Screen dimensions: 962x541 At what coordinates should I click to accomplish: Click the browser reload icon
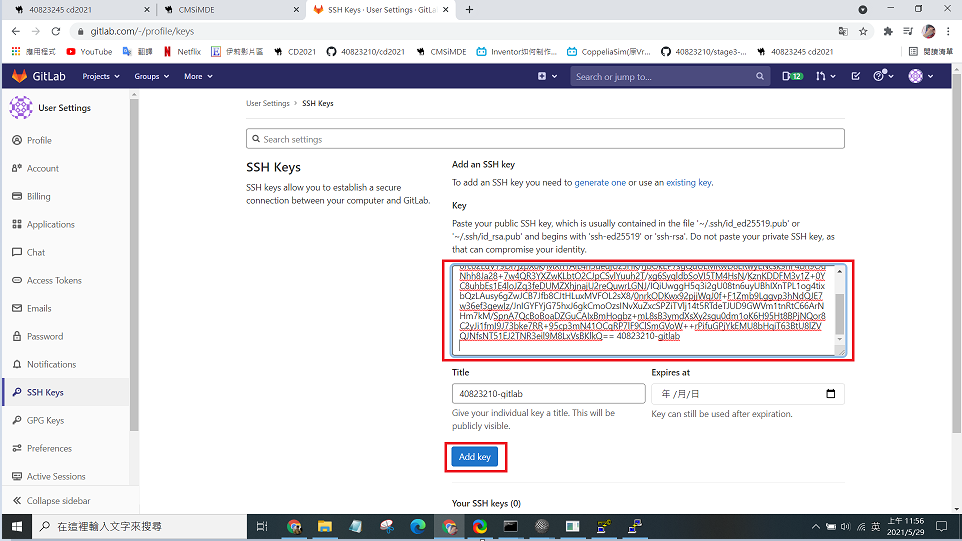click(x=56, y=31)
